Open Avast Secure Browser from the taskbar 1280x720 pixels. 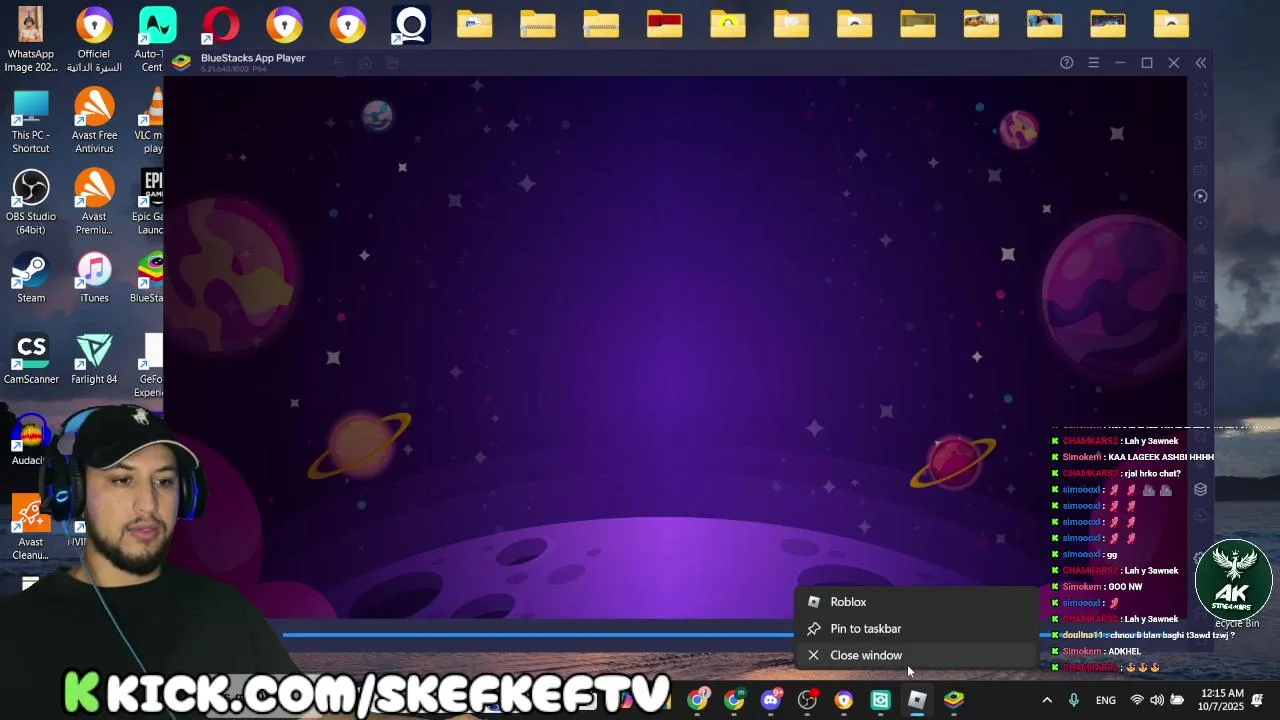point(844,700)
